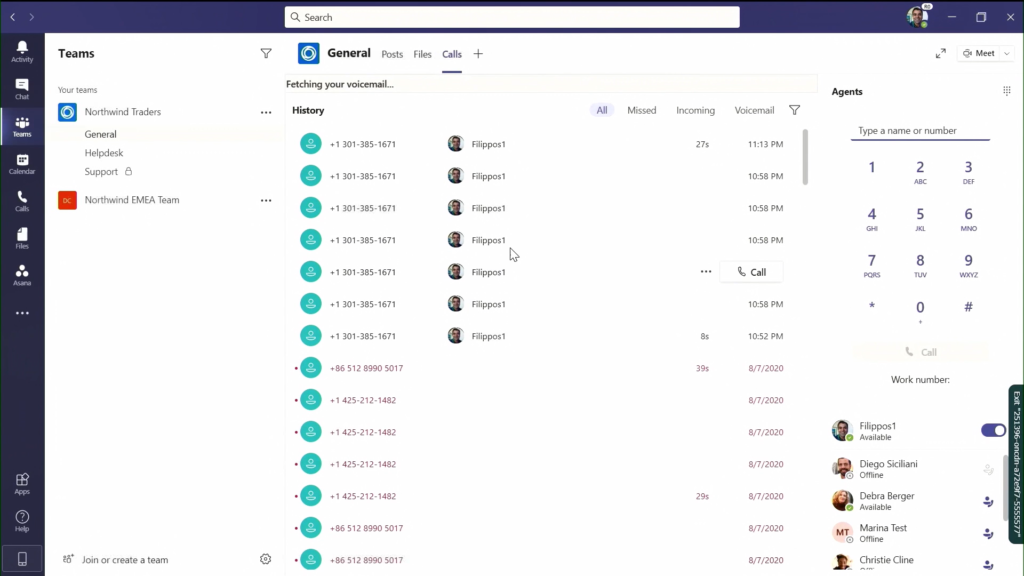Expand tab to full screen icon
This screenshot has width=1024, height=576.
coord(940,54)
